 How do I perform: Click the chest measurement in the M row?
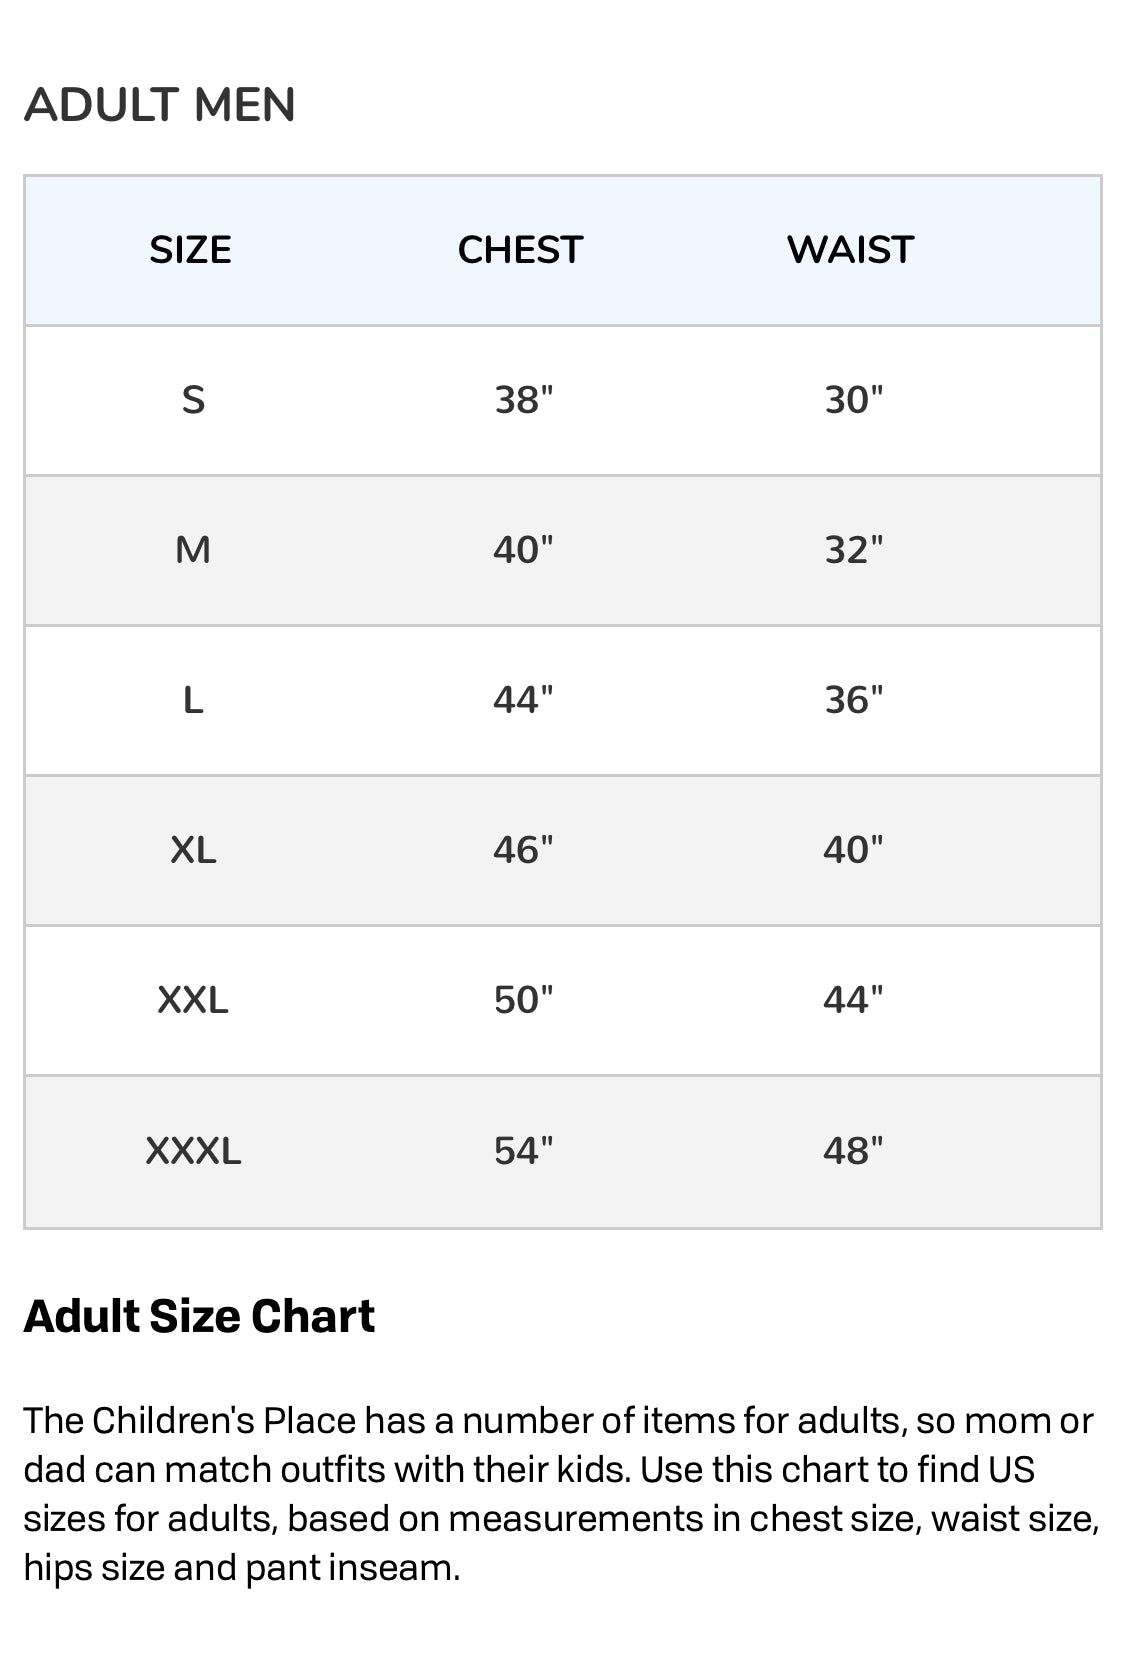[523, 550]
